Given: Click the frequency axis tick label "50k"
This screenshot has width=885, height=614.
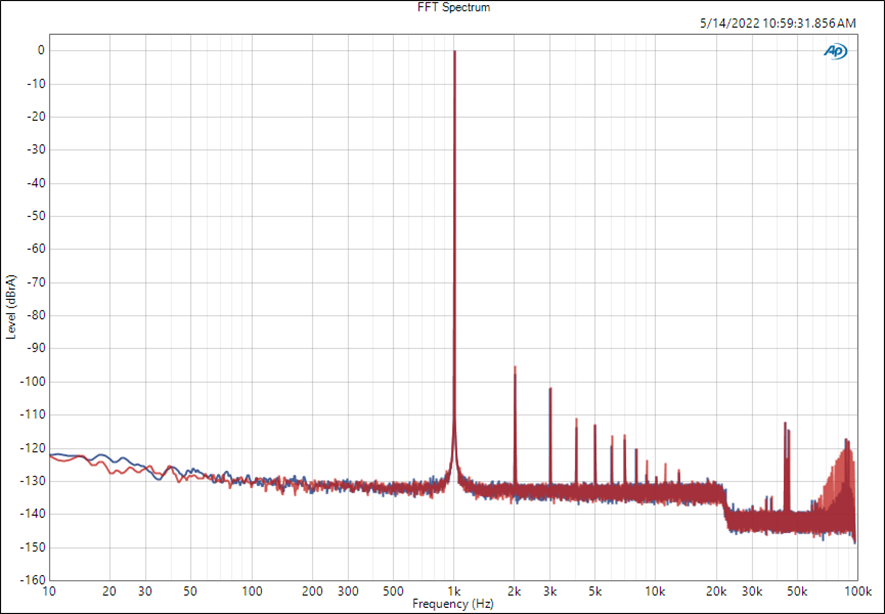Looking at the screenshot, I should click(797, 591).
